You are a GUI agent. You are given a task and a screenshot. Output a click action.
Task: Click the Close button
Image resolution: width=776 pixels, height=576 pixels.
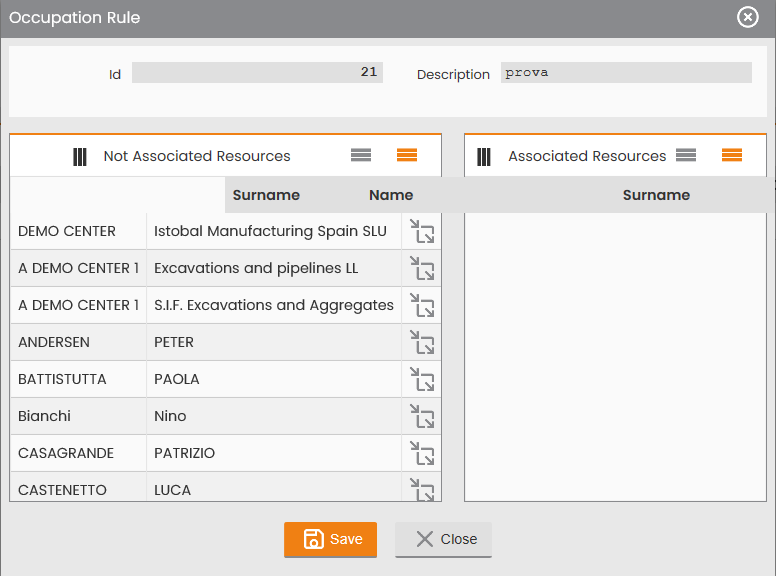pos(443,539)
